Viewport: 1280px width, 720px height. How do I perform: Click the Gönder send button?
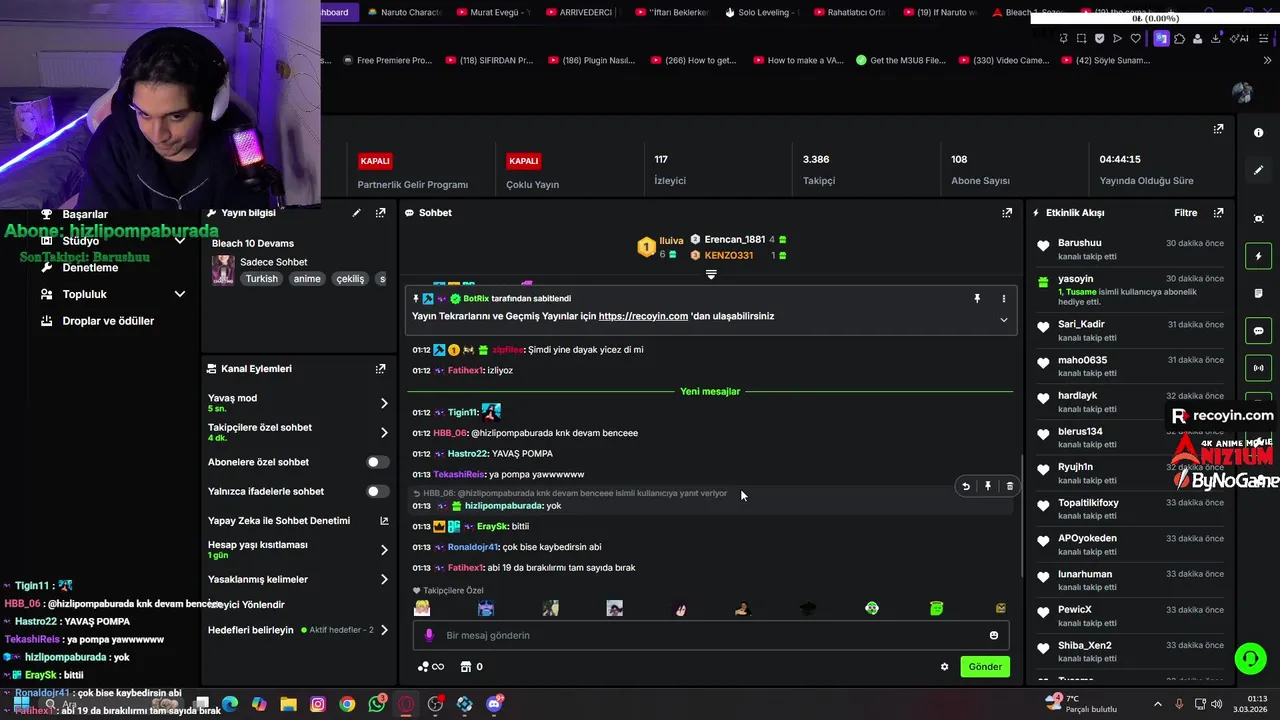point(984,667)
